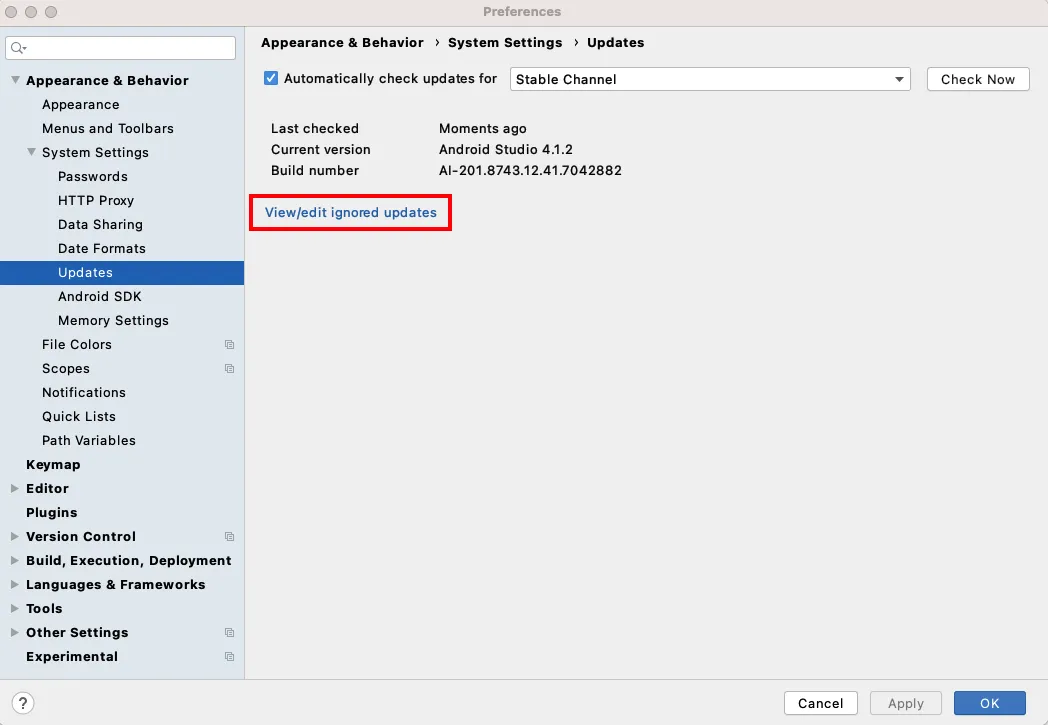The height and width of the screenshot is (725, 1048).
Task: Open View/edit ignored updates link
Action: click(x=350, y=212)
